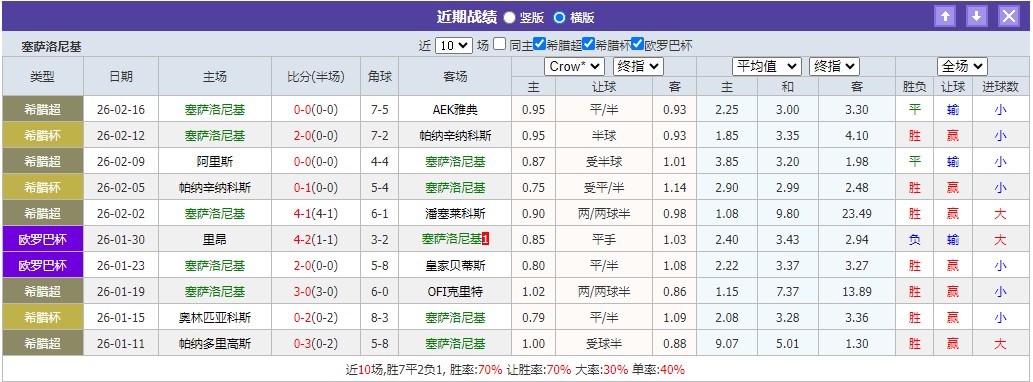The height and width of the screenshot is (382, 1033).
Task: Click score 4-1(4-1) against 潘塞莱科斯
Action: coord(316,213)
